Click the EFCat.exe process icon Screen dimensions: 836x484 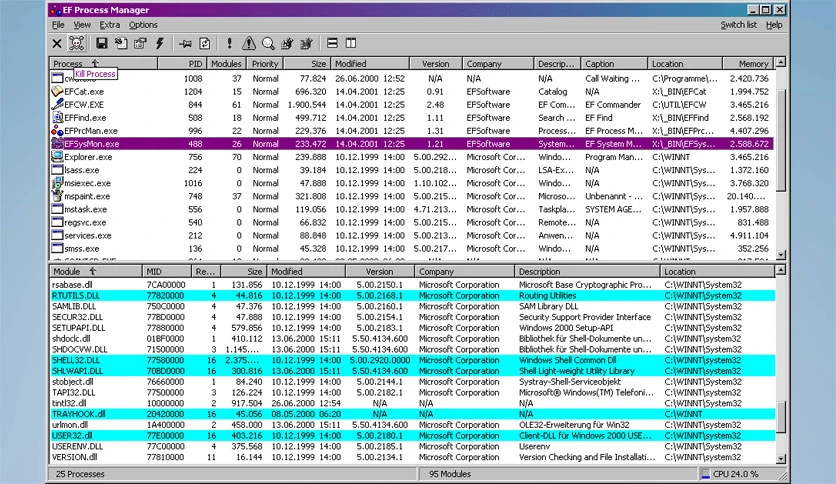point(57,92)
